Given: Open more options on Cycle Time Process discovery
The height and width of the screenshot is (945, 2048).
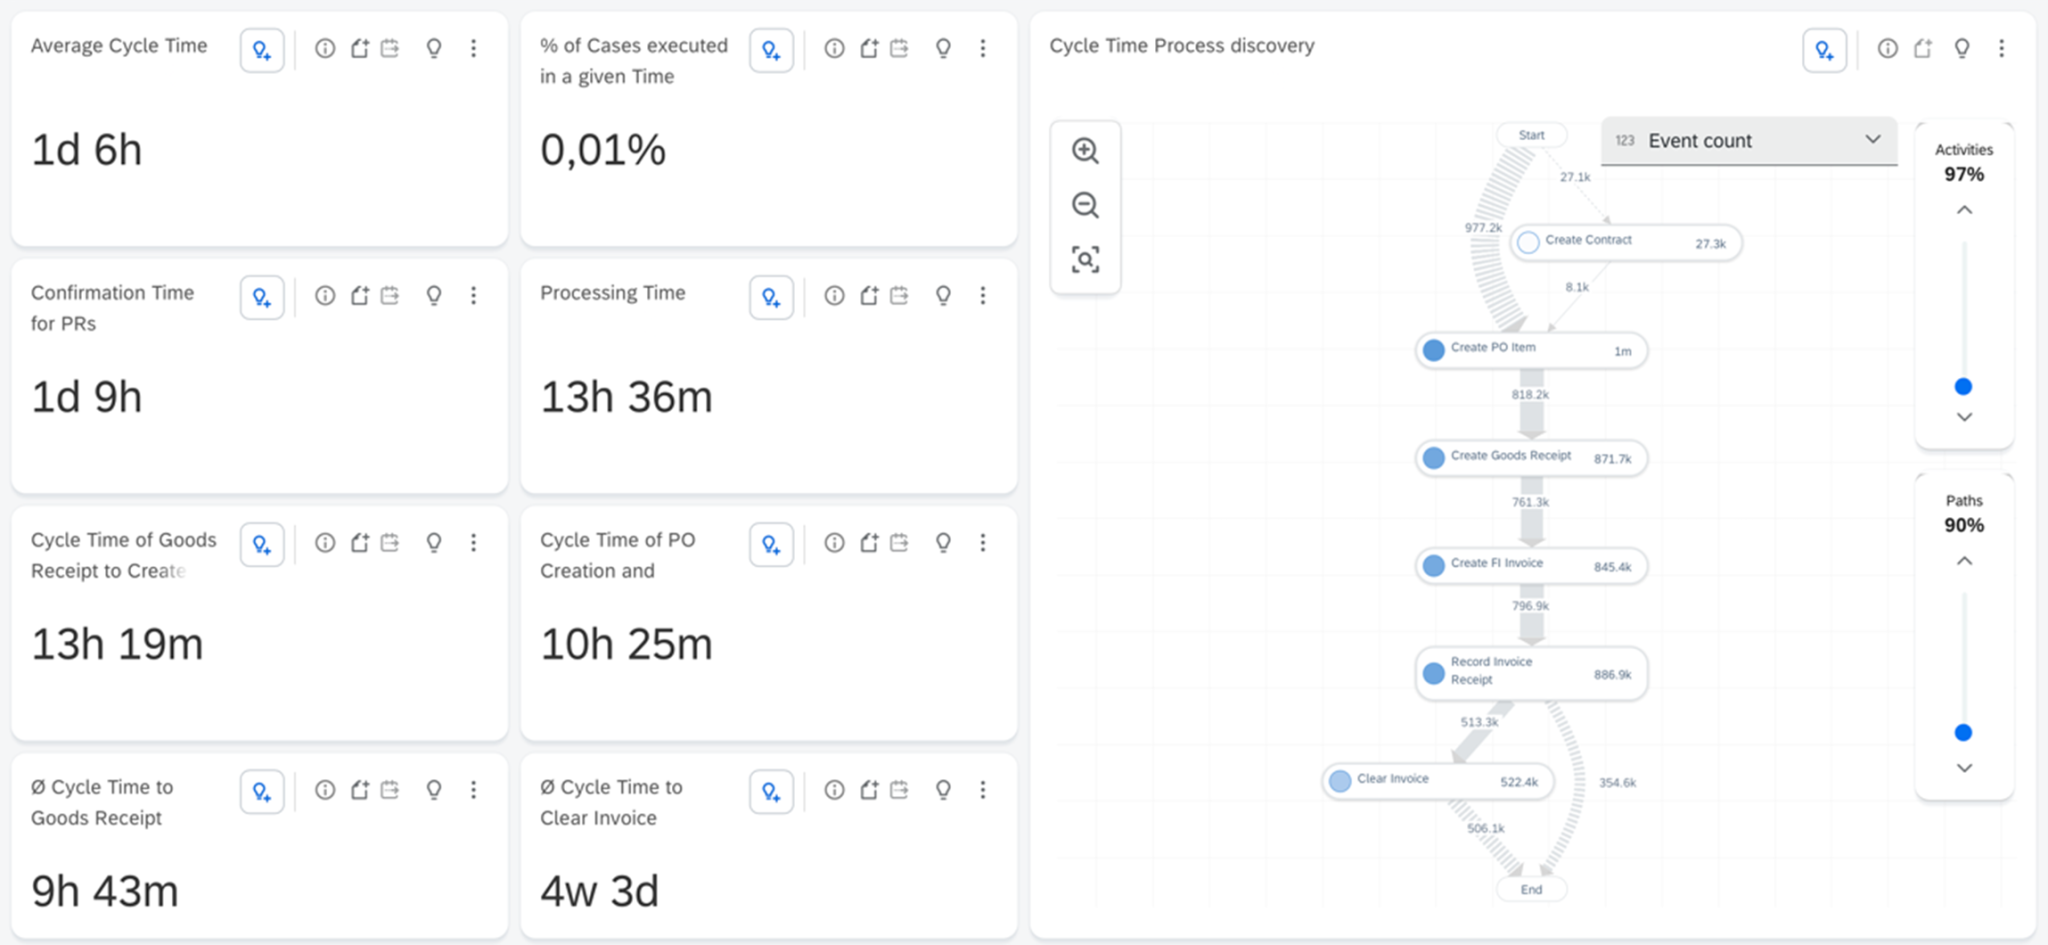Looking at the screenshot, I should [2001, 48].
